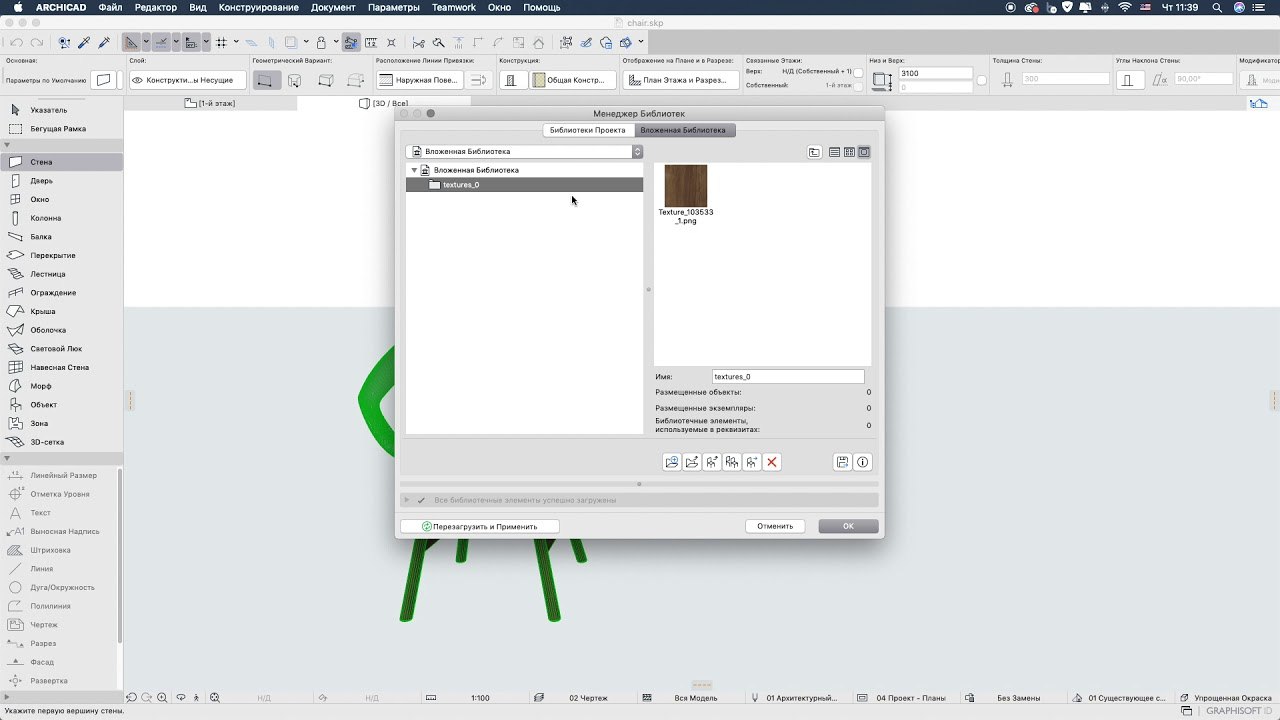Select the third wall geometry method icon
Screen dimensions: 1280x720
coord(324,80)
